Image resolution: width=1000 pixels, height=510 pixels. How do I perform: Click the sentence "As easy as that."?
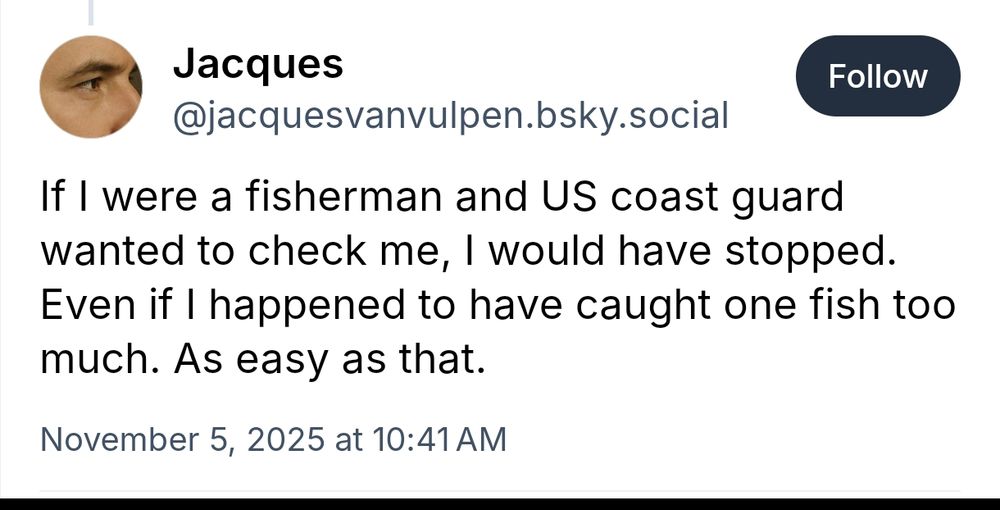click(x=326, y=361)
